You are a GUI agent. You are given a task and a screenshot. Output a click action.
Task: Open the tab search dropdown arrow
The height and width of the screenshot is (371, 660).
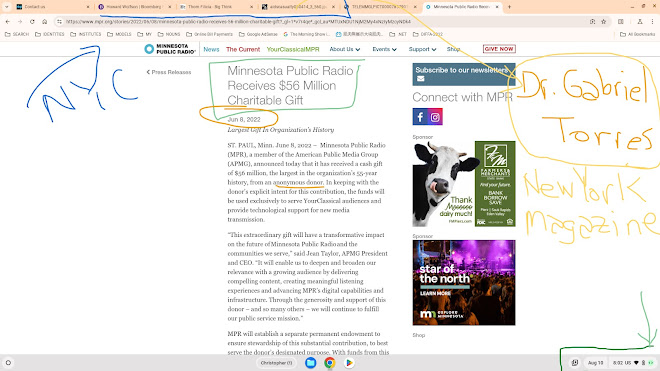pyautogui.click(x=7, y=7)
